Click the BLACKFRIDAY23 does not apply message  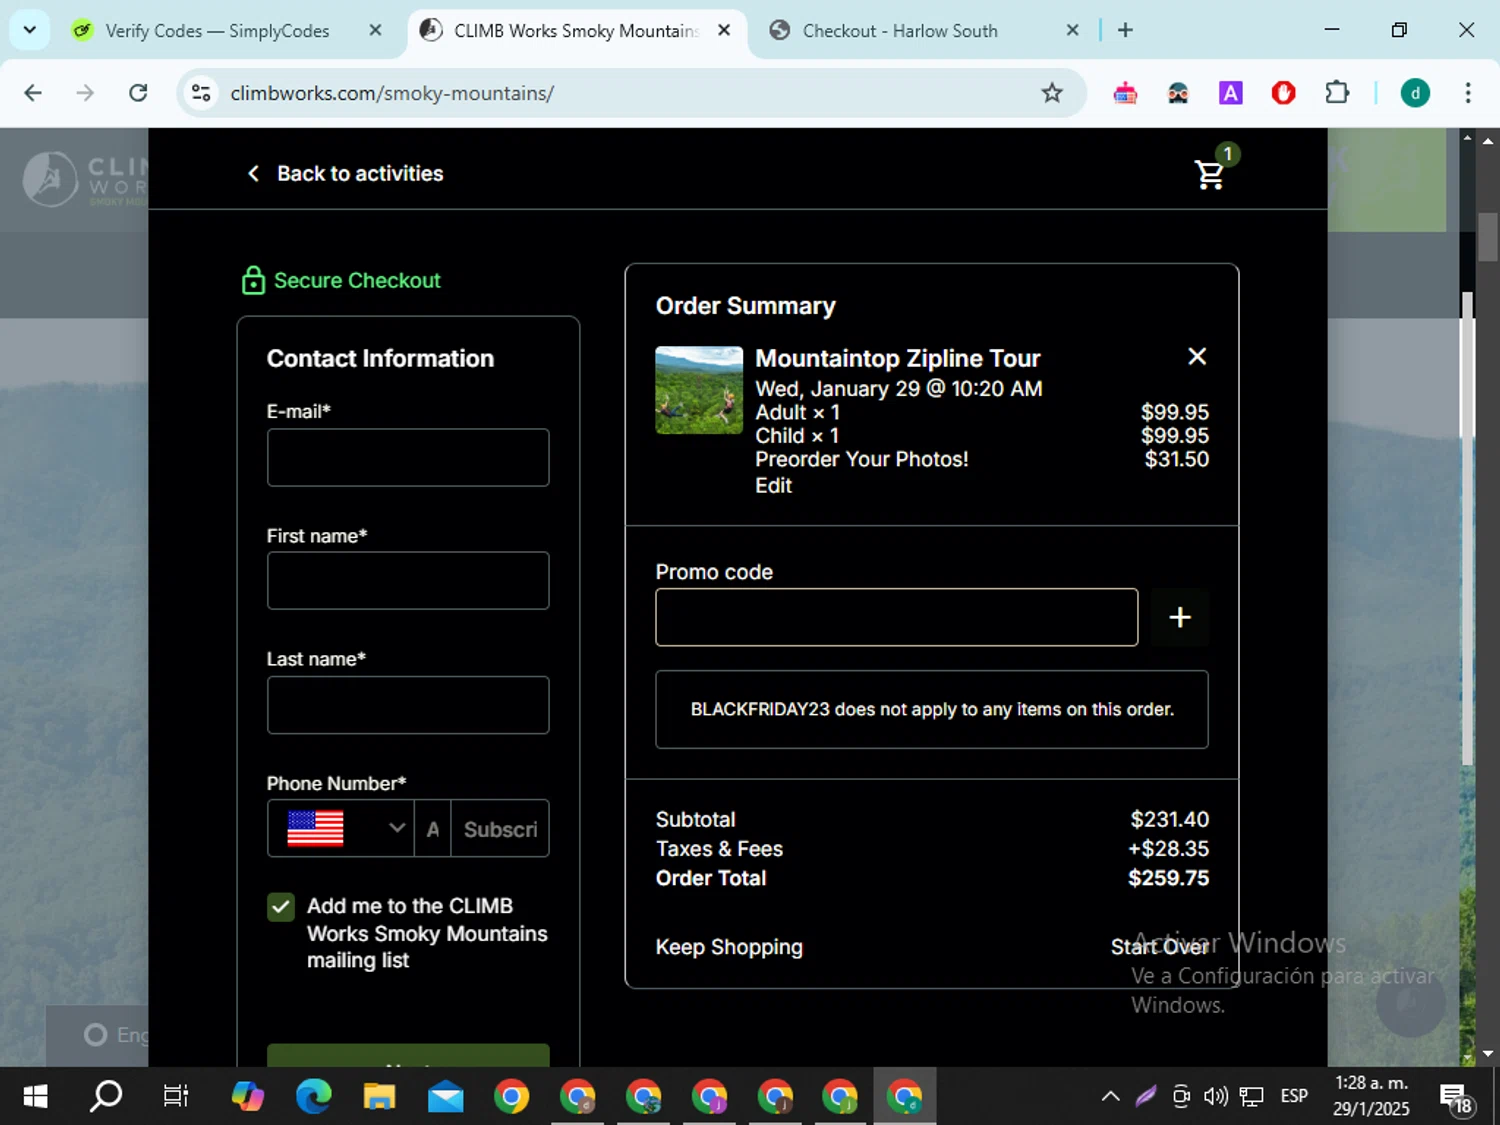coord(932,710)
